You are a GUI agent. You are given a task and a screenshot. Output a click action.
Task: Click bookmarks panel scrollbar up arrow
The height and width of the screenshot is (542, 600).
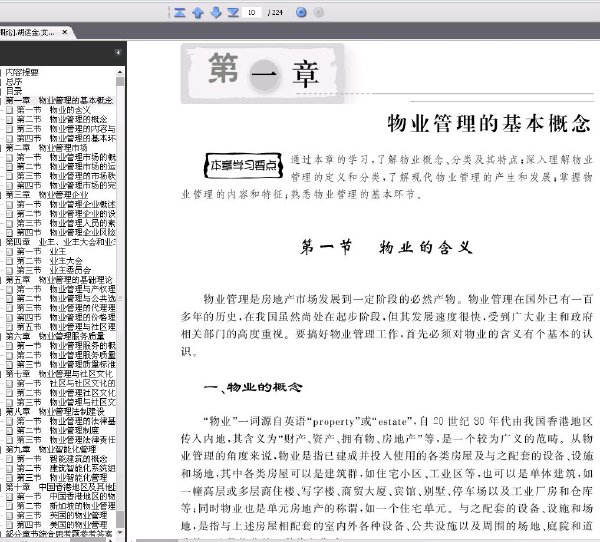(x=120, y=72)
